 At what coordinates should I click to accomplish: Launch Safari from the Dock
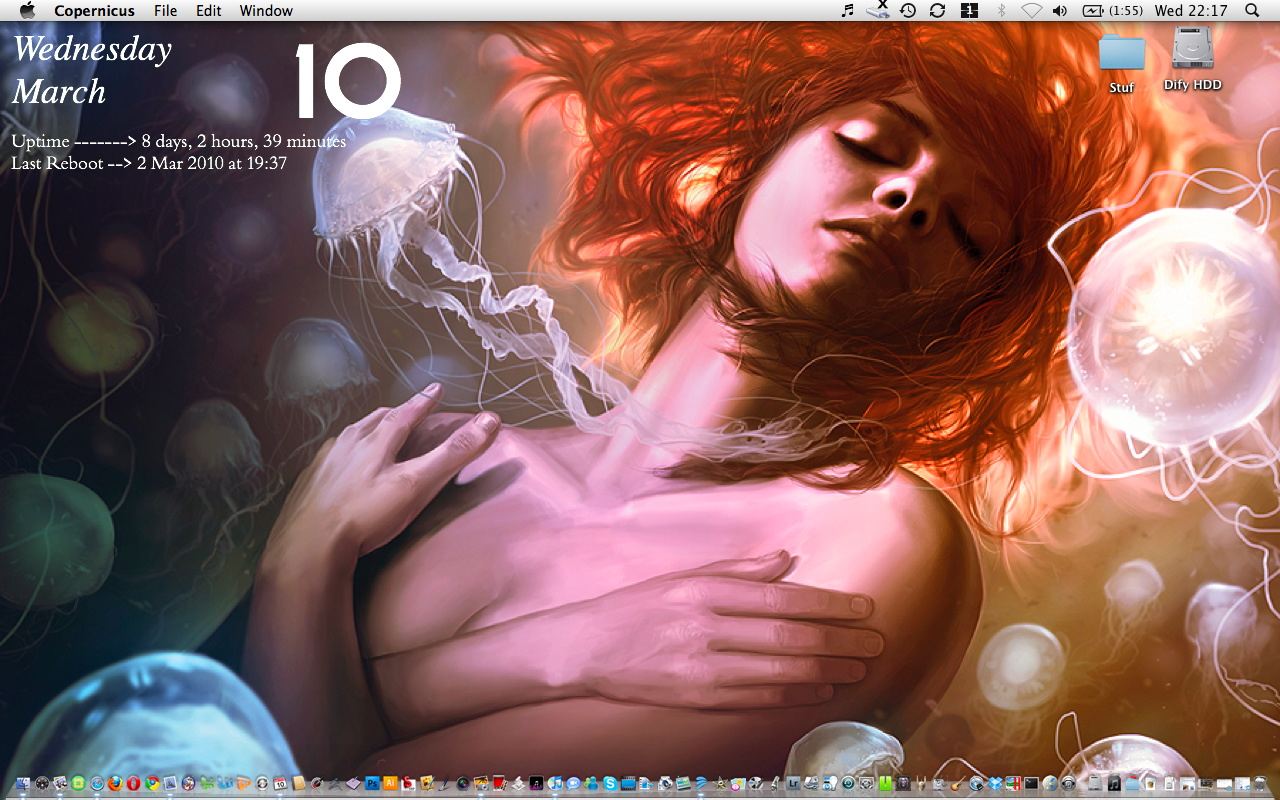coord(97,783)
